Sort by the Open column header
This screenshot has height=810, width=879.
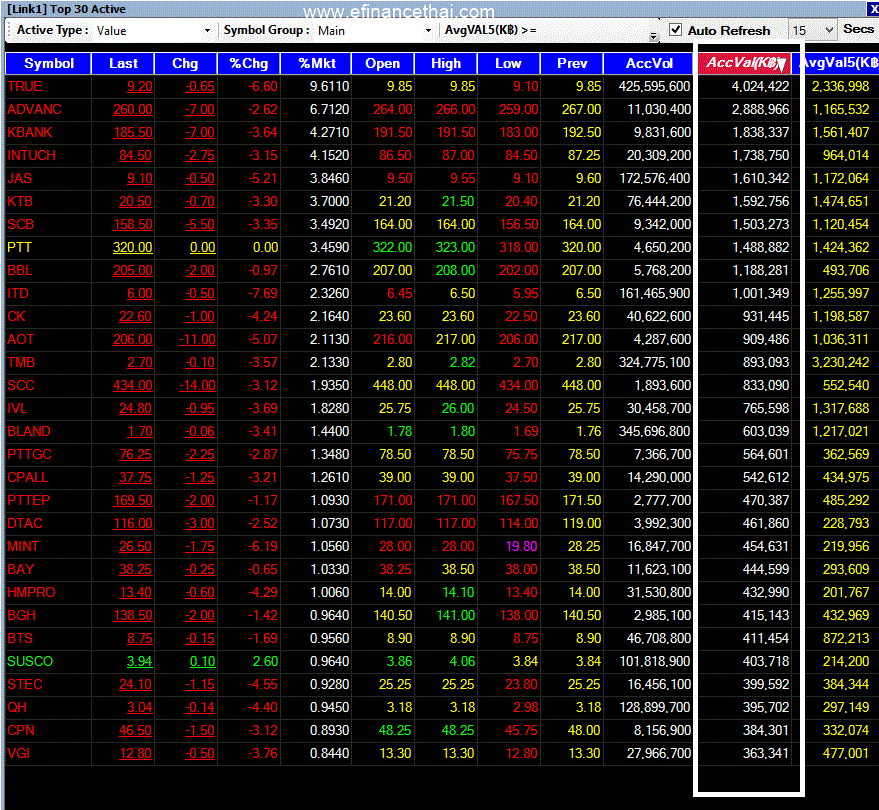tap(382, 63)
